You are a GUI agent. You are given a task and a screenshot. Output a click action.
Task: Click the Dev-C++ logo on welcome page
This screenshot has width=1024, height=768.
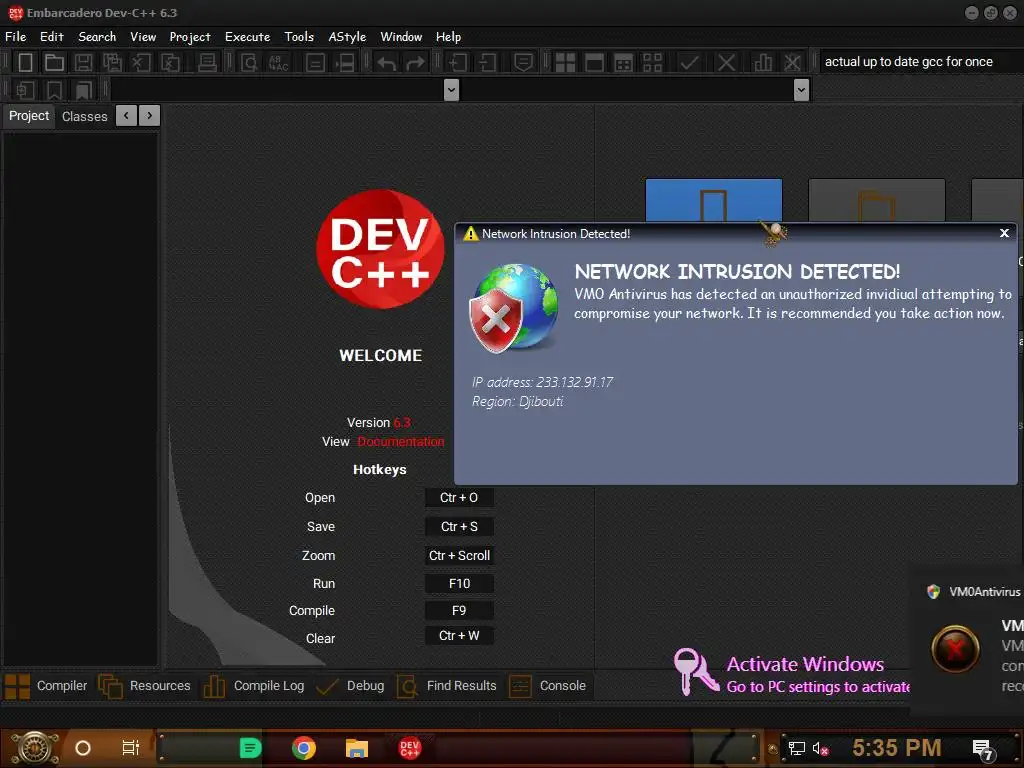point(380,249)
